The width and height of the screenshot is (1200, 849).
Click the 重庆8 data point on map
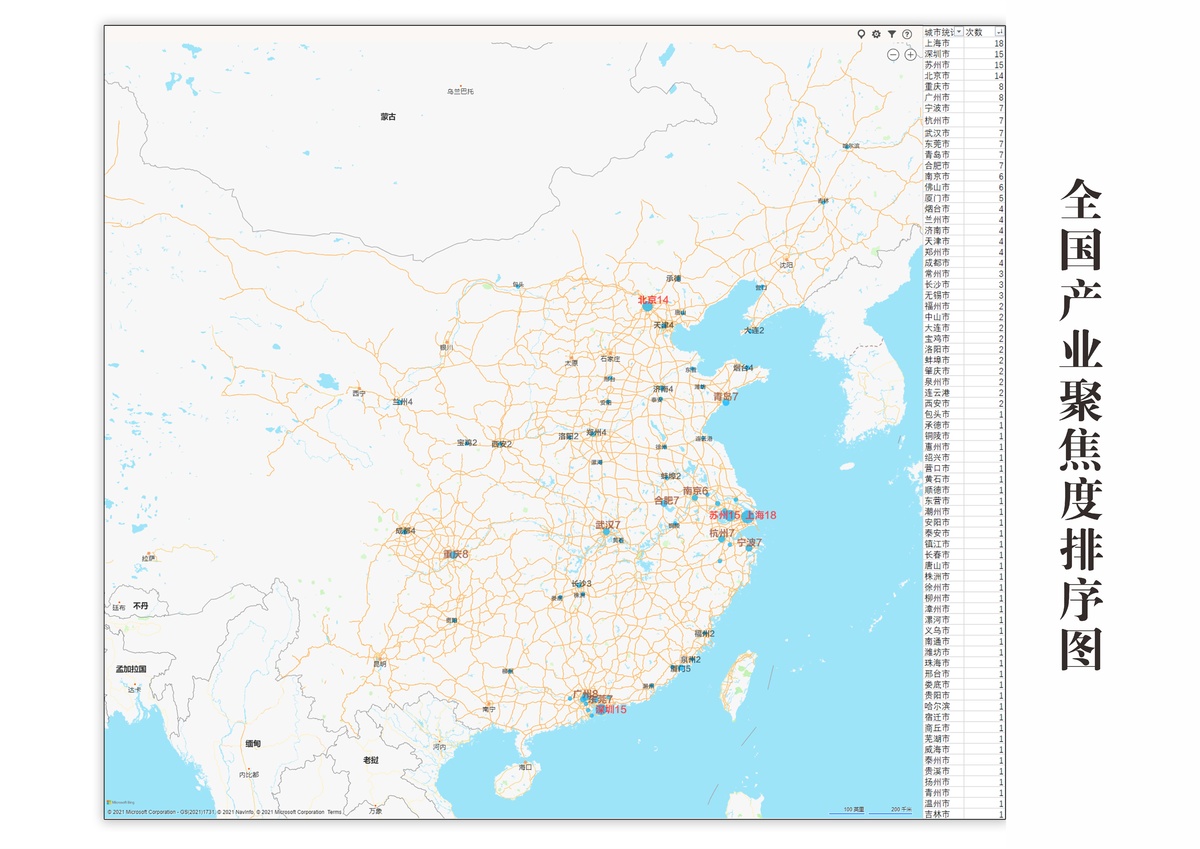pyautogui.click(x=456, y=554)
